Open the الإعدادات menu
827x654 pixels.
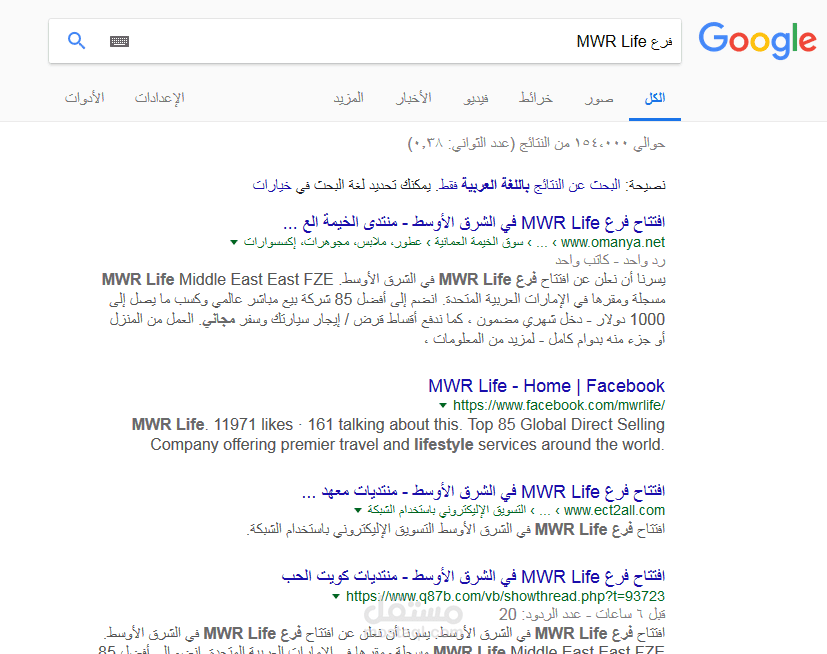pyautogui.click(x=159, y=98)
